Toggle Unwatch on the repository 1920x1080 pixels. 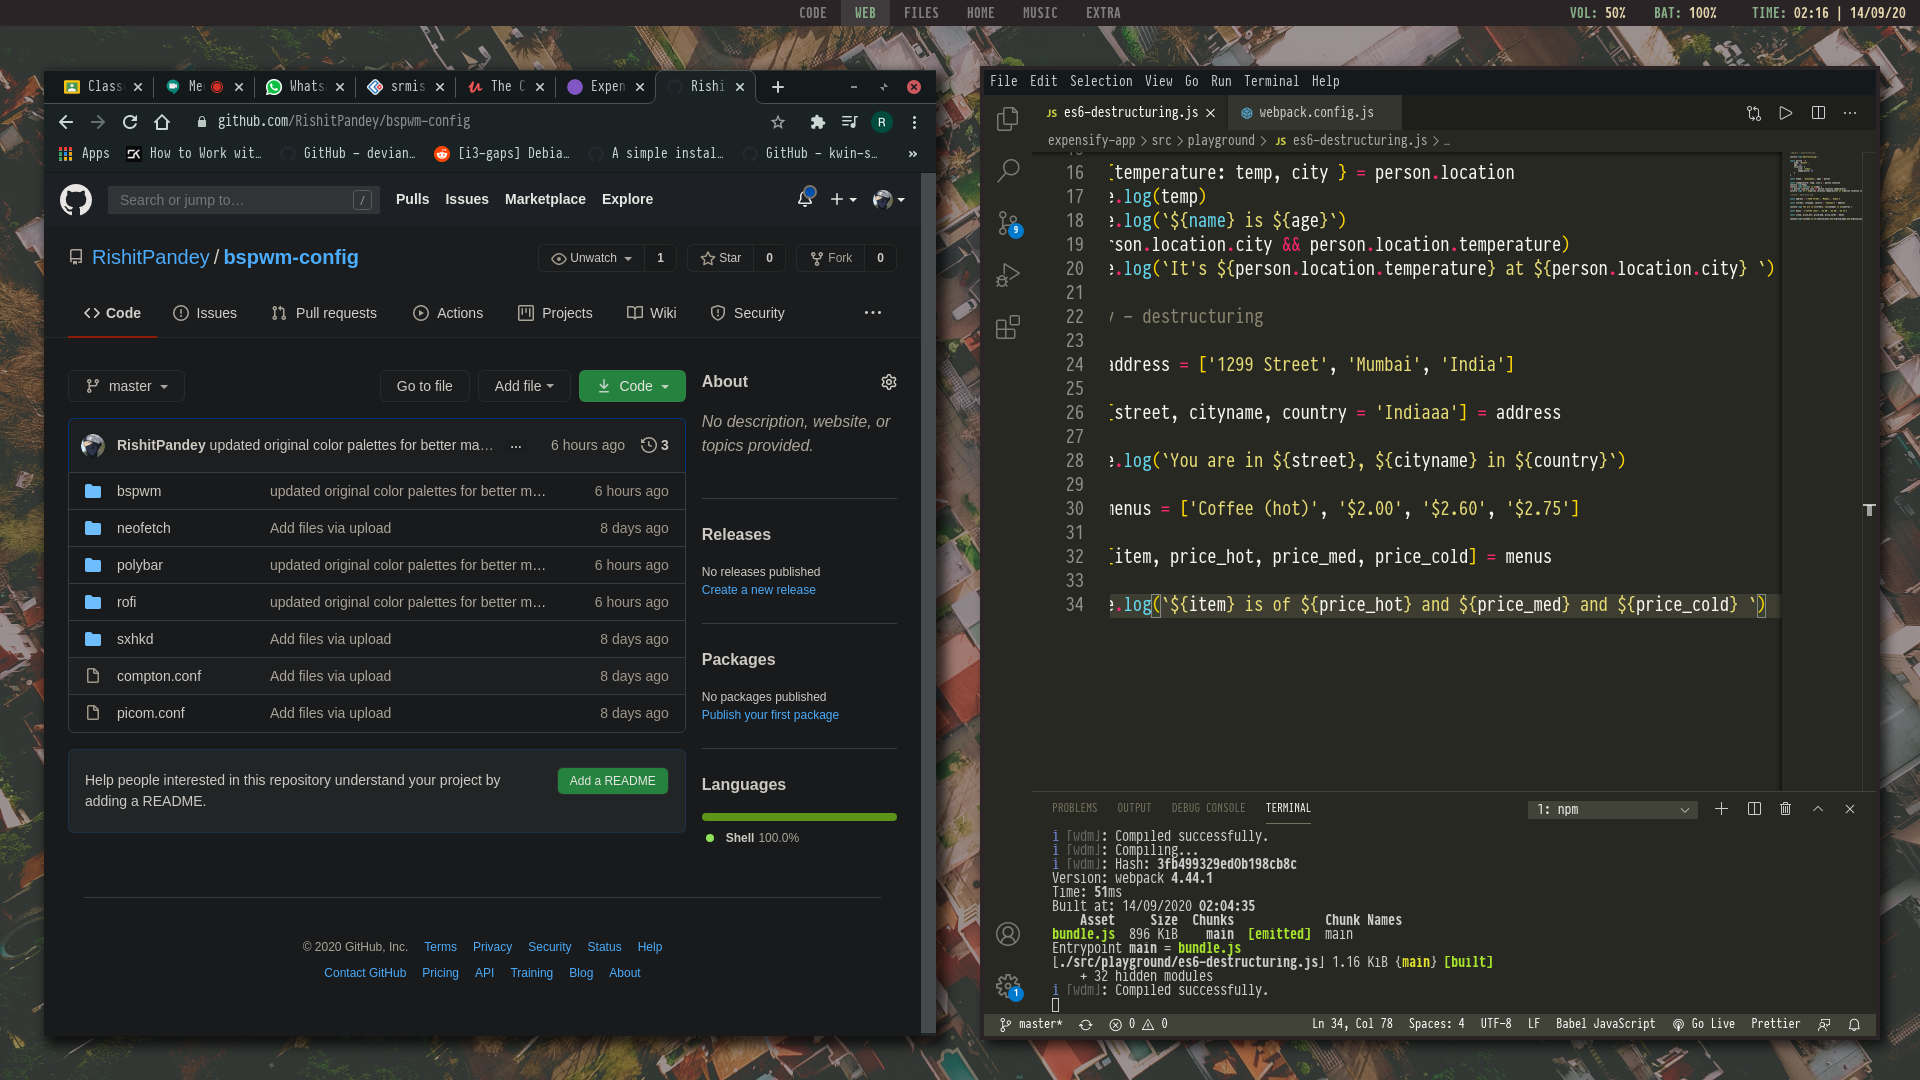[x=592, y=258]
